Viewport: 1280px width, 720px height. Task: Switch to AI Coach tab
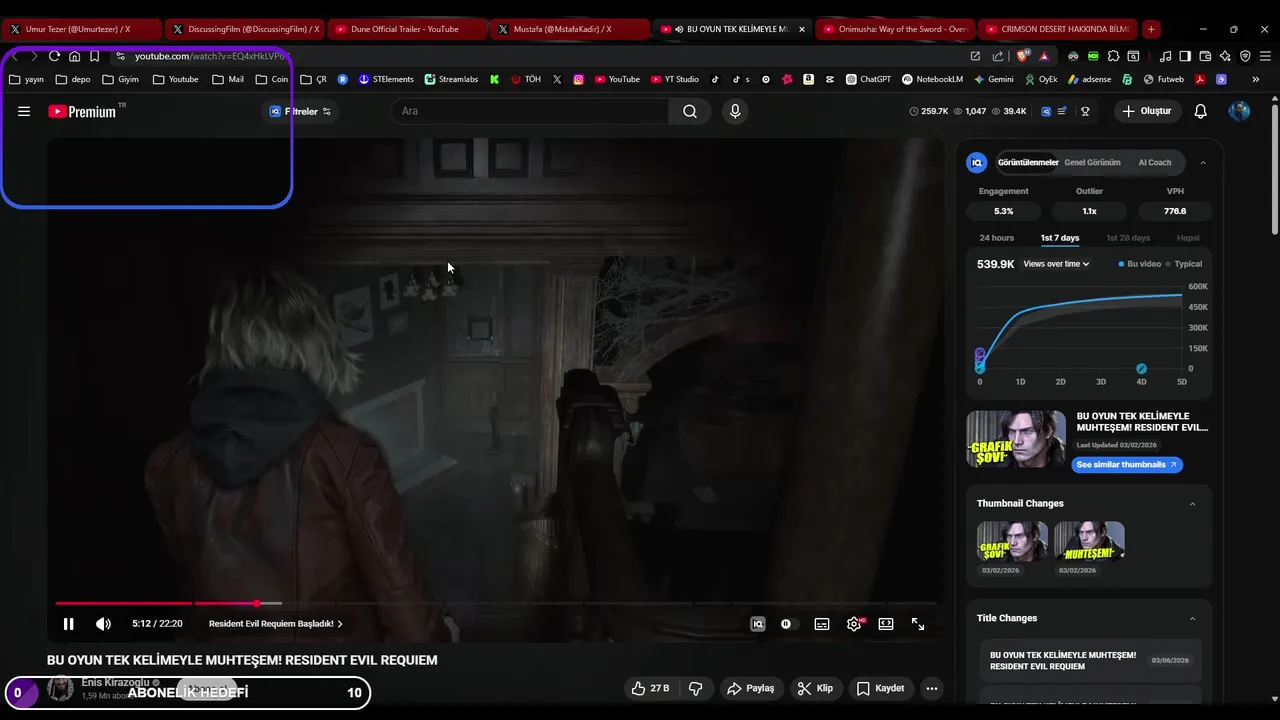[1154, 162]
